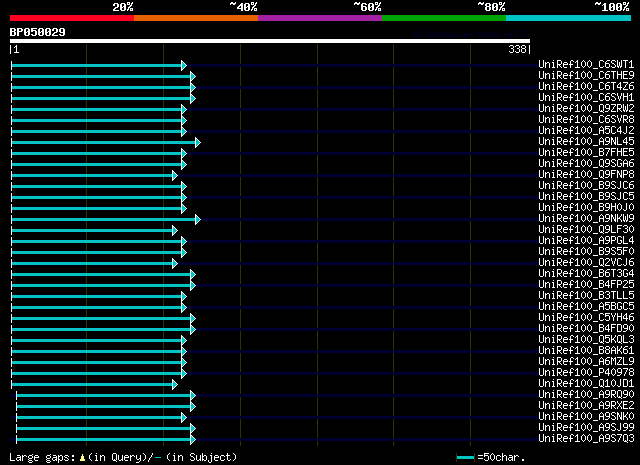The image size is (640, 465).
Task: Click the BP050029 query name
Action: (x=38, y=32)
